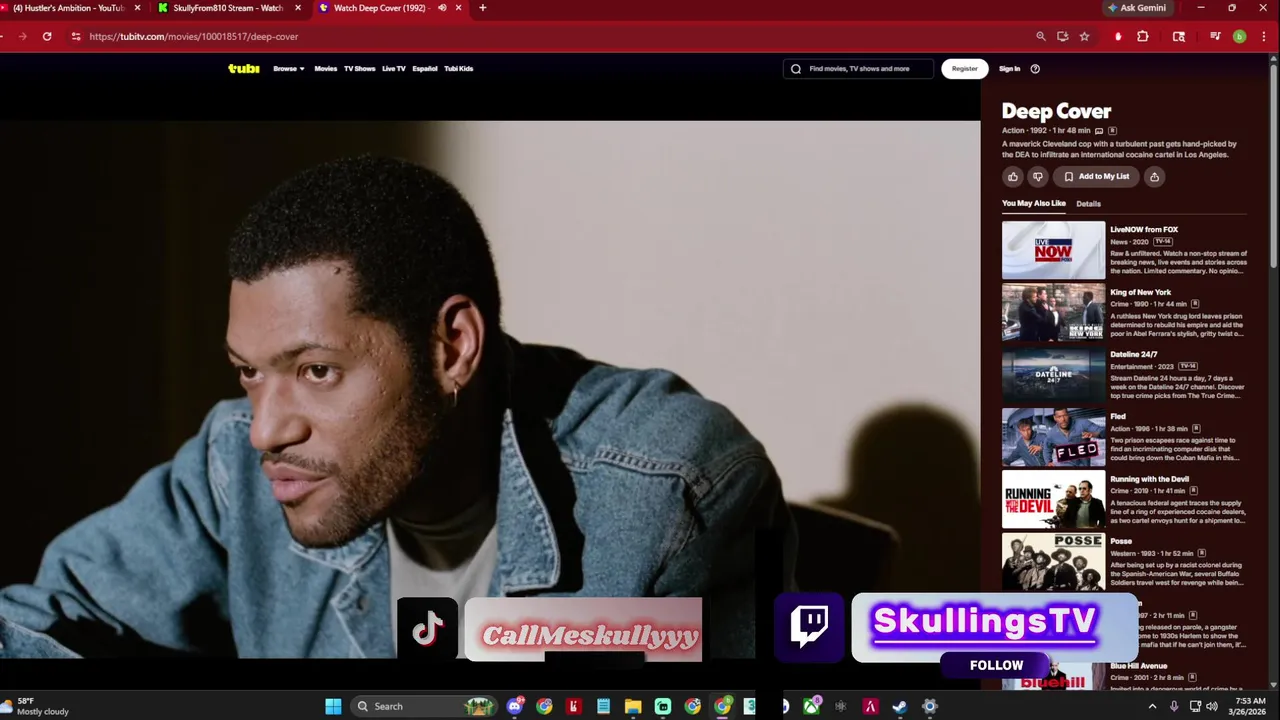Reload the page with the refresh icon
Image resolution: width=1280 pixels, height=720 pixels.
pyautogui.click(x=47, y=36)
